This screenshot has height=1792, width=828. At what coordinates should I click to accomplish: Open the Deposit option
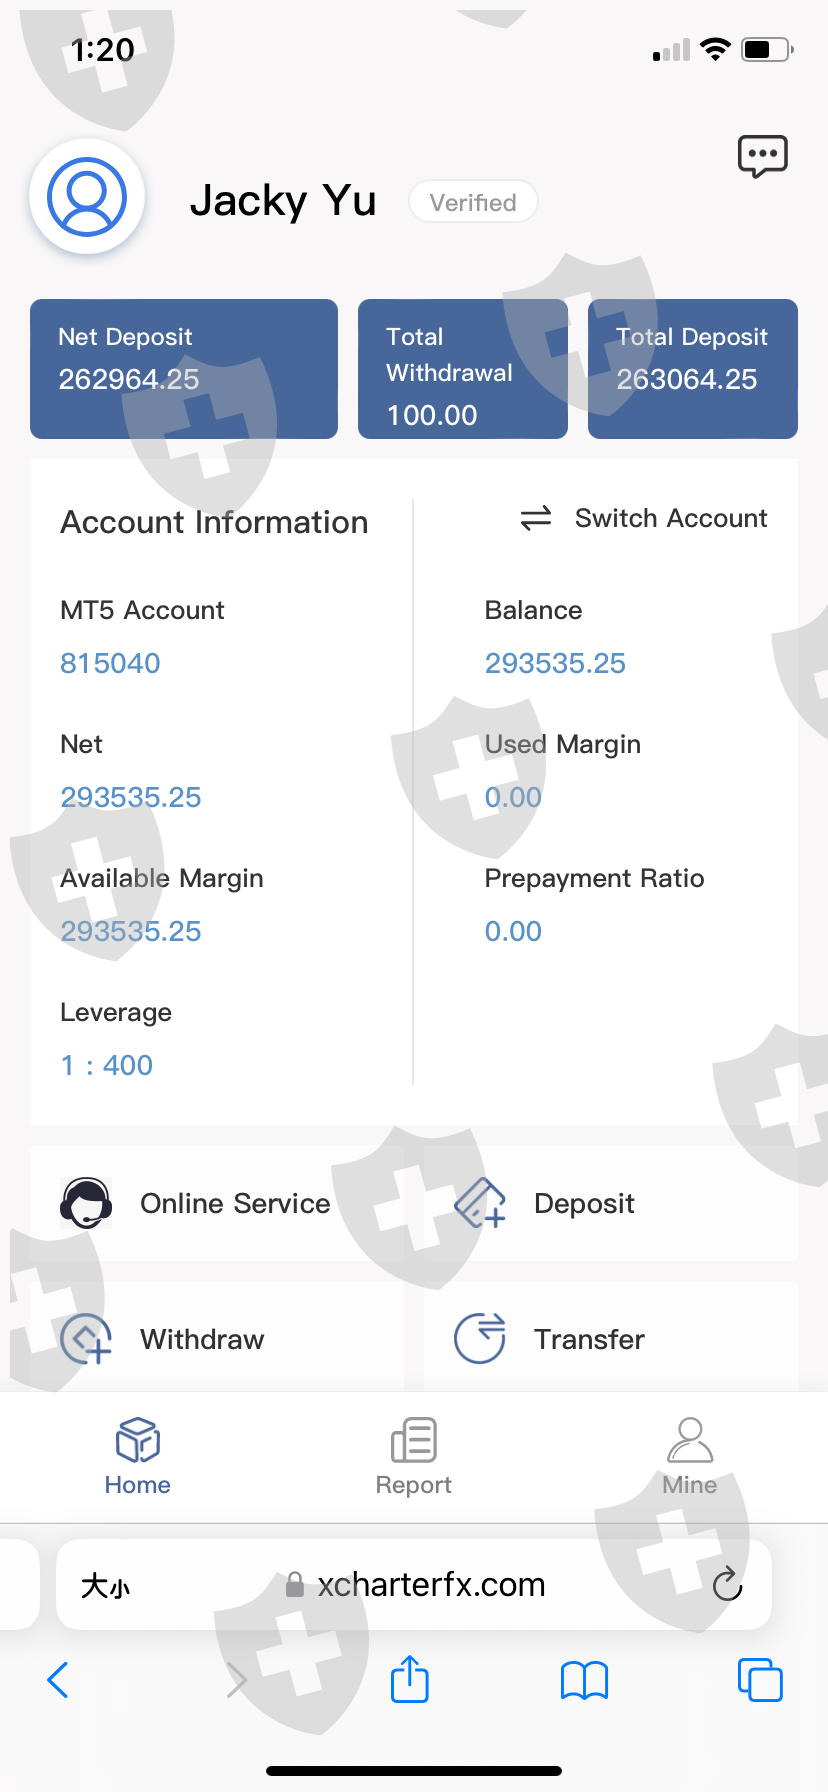(611, 1203)
